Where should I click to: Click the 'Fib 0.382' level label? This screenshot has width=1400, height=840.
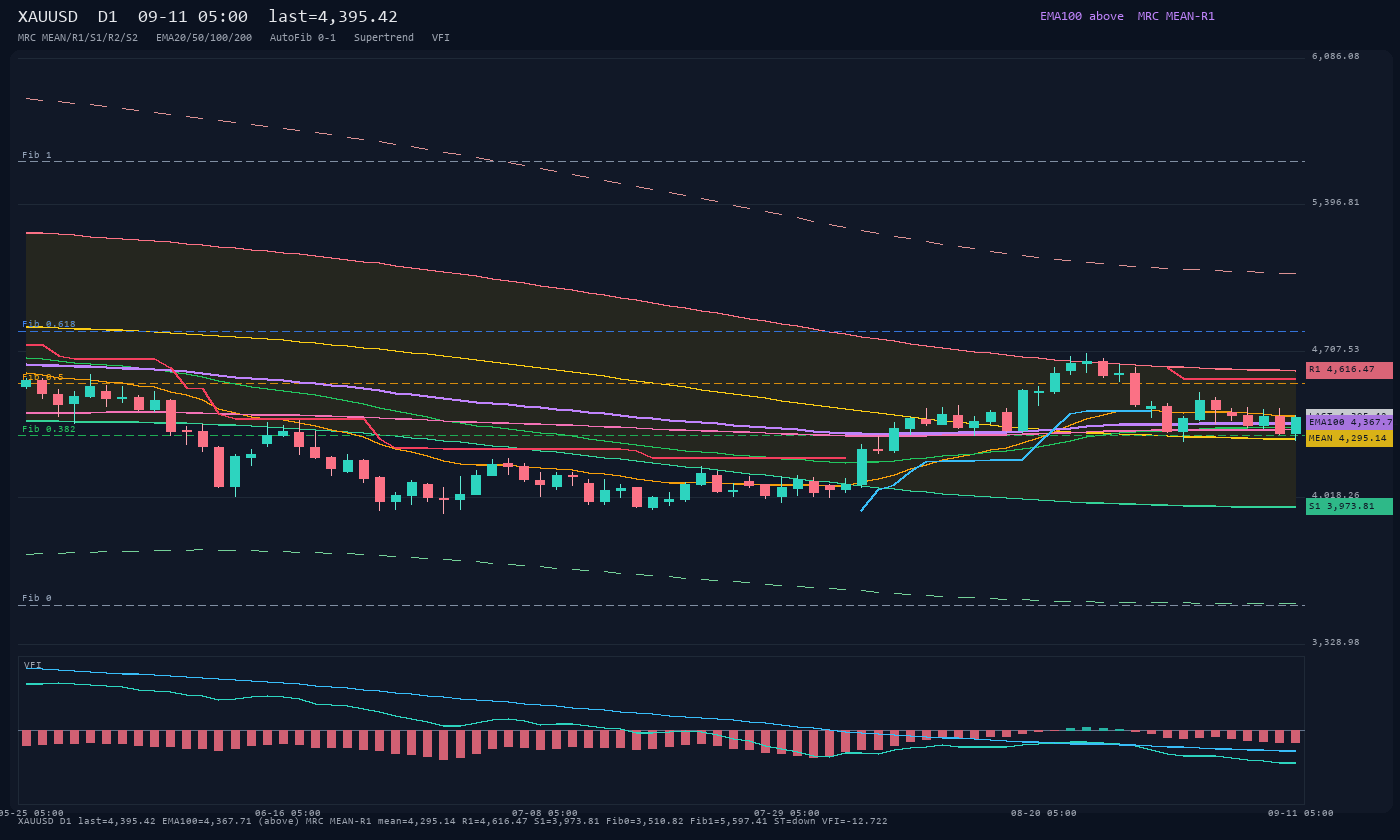49,429
